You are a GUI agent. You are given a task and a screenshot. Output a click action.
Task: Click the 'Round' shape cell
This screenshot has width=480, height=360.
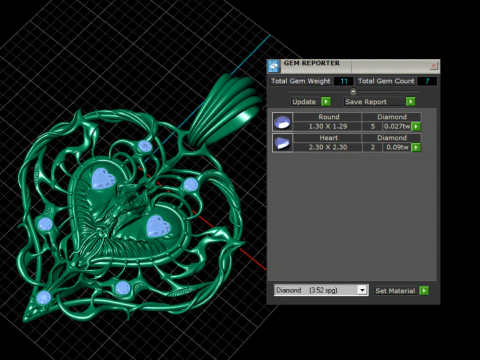tap(329, 117)
